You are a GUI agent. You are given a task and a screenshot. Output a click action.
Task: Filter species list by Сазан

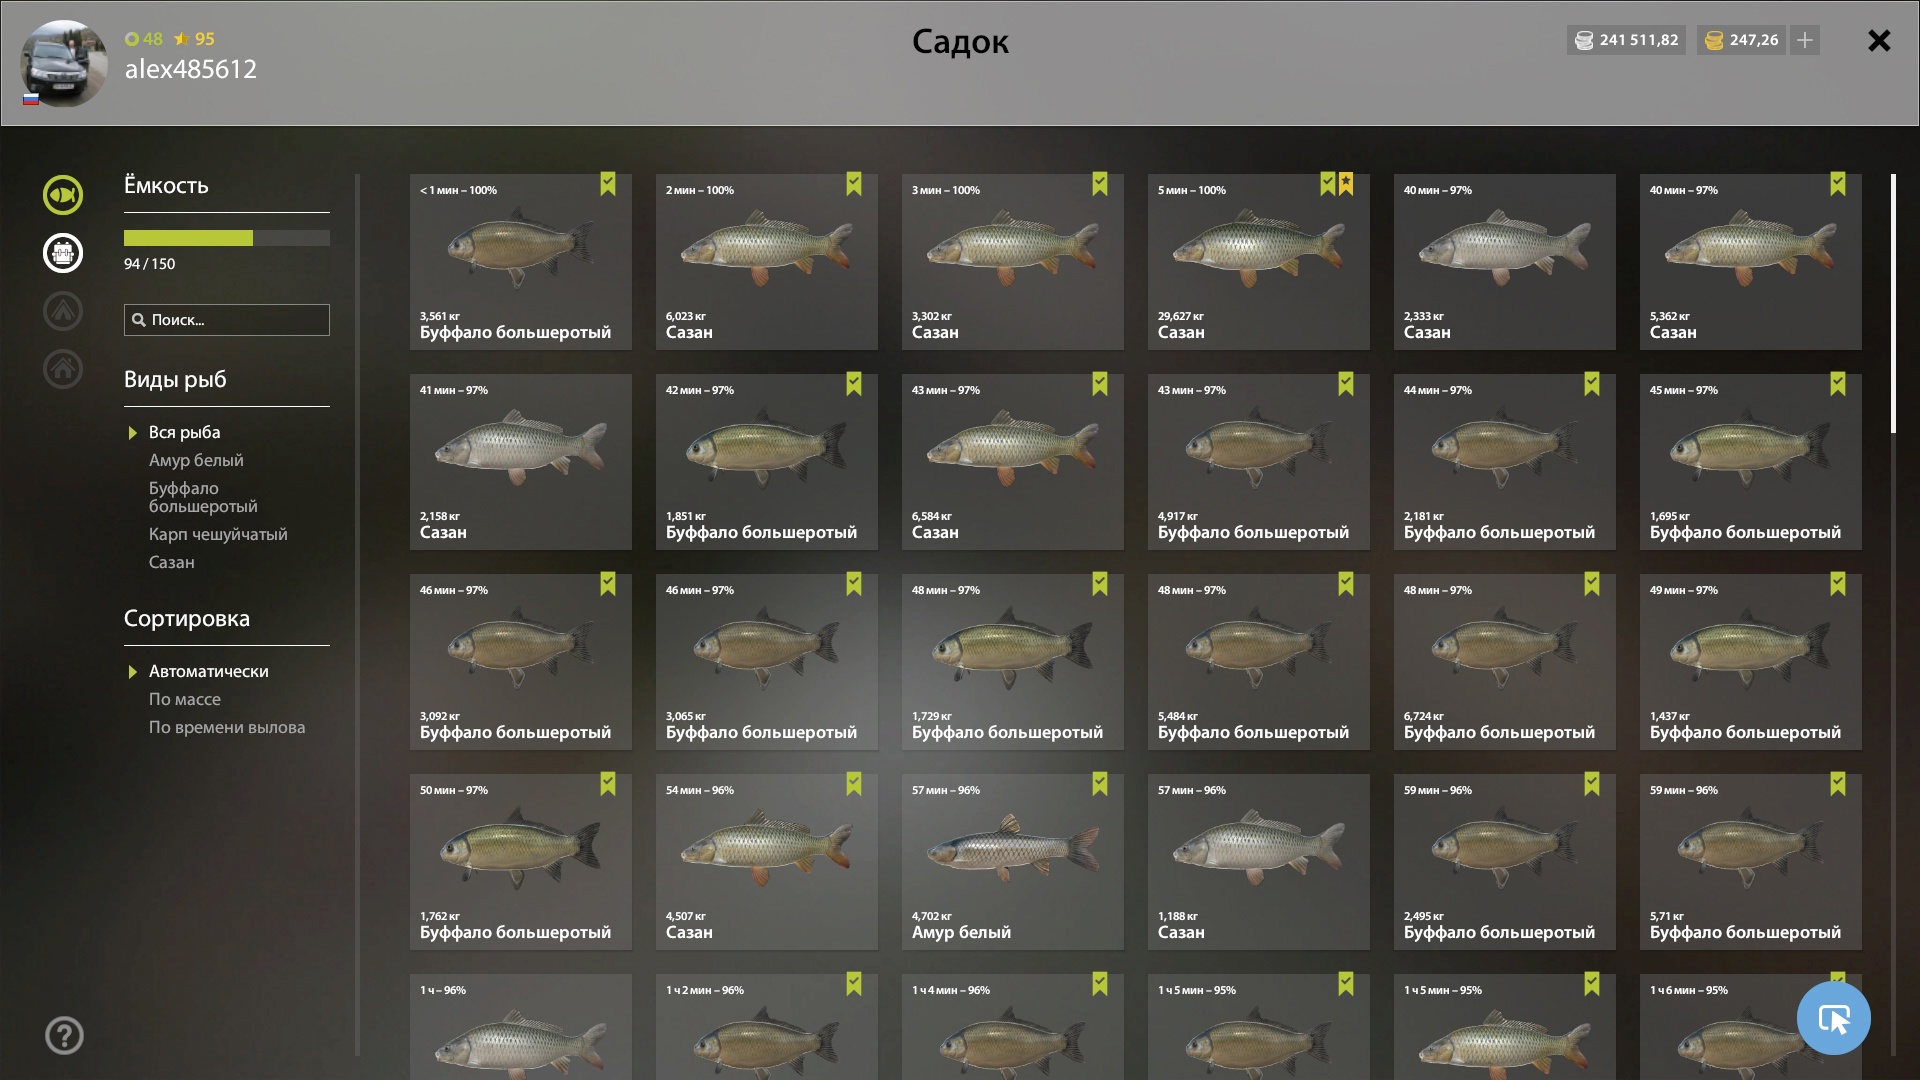pyautogui.click(x=172, y=562)
